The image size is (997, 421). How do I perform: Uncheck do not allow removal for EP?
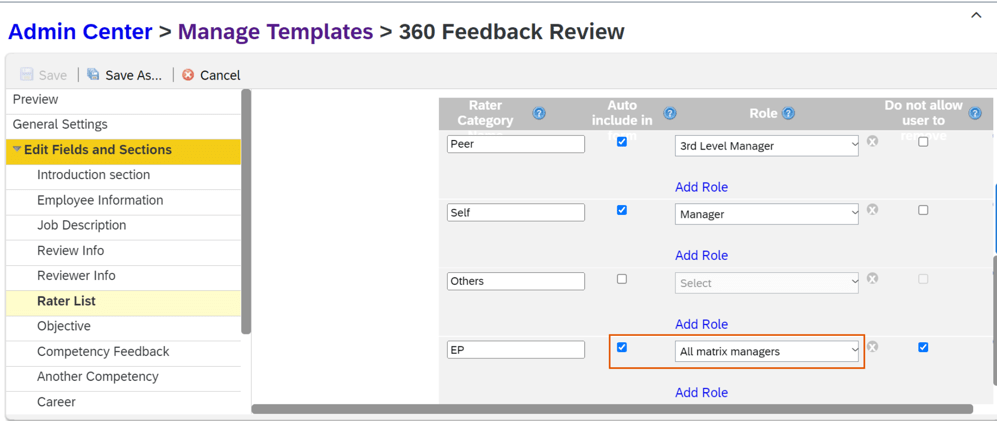click(923, 347)
